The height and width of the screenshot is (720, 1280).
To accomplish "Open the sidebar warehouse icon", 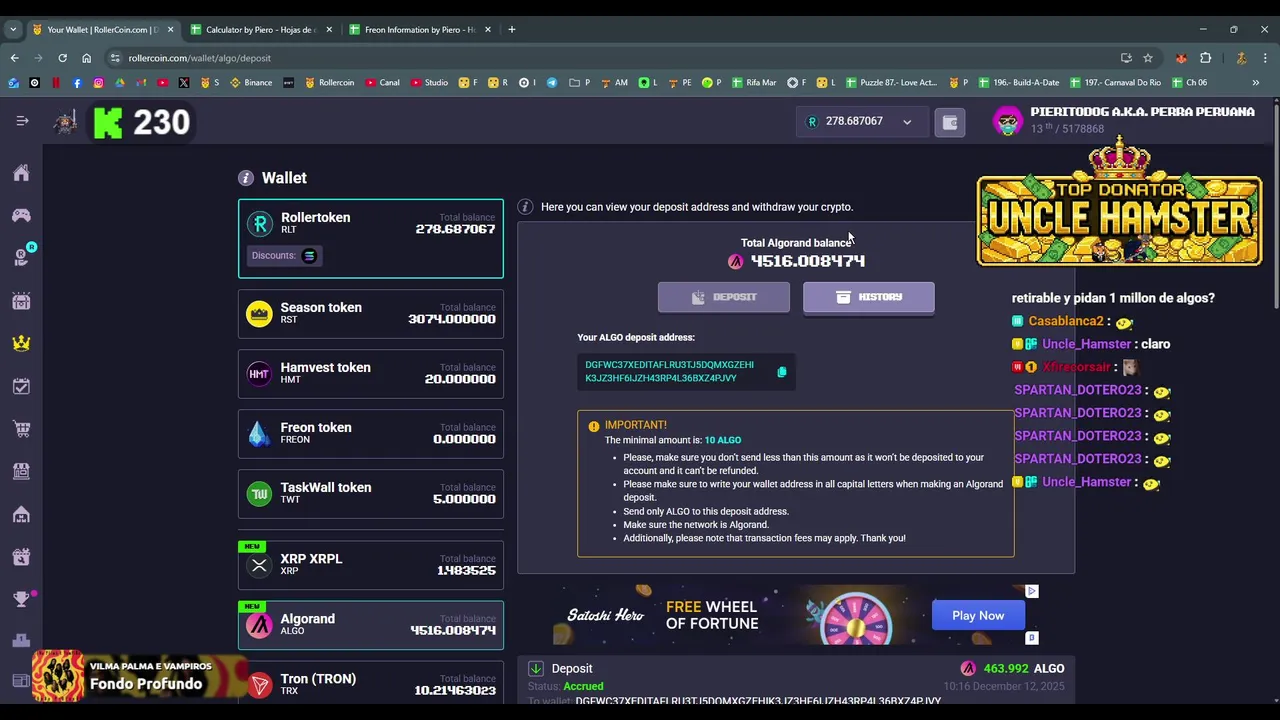I will [x=21, y=514].
